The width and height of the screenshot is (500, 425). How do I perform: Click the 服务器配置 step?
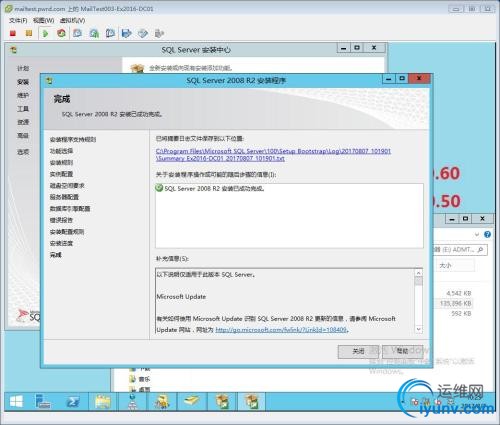pyautogui.click(x=64, y=197)
